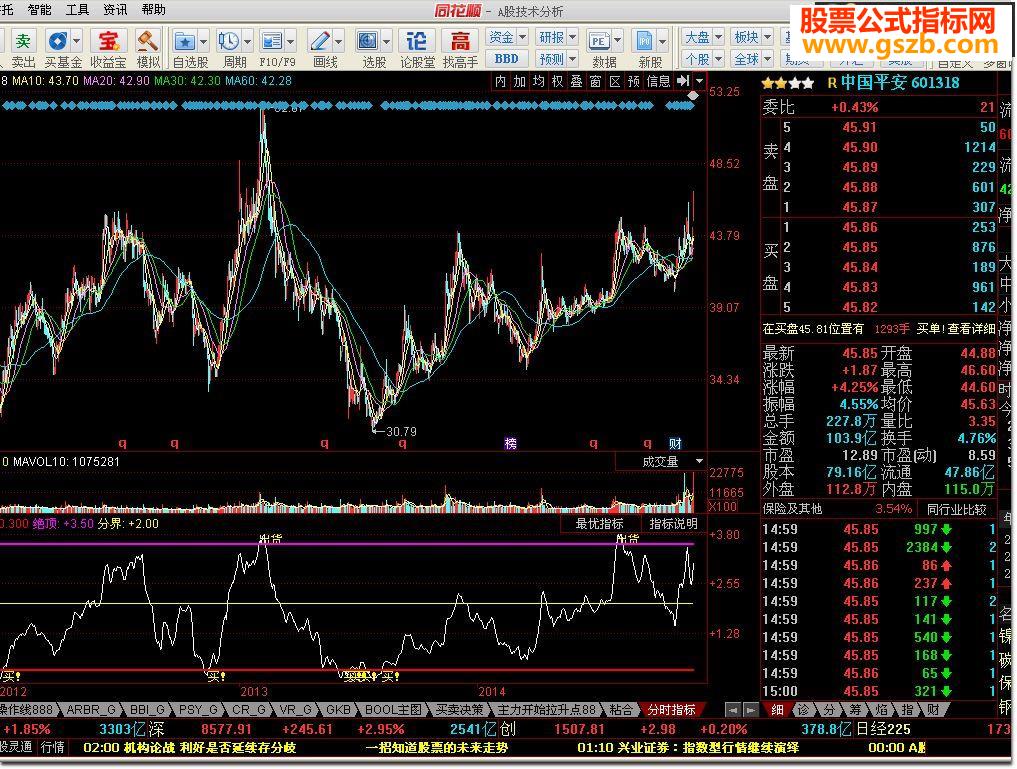
Task: Open the 工具 menu
Action: pyautogui.click(x=77, y=10)
